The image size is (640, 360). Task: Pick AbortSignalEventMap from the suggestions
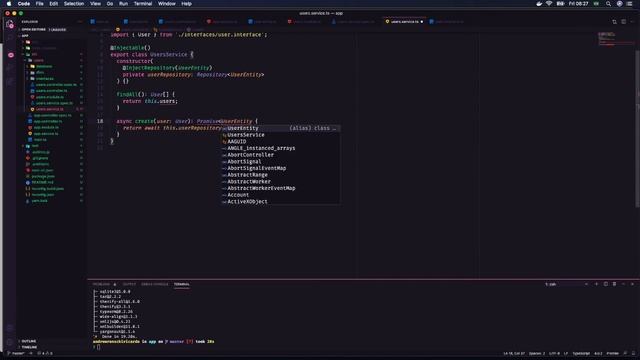click(x=281, y=168)
